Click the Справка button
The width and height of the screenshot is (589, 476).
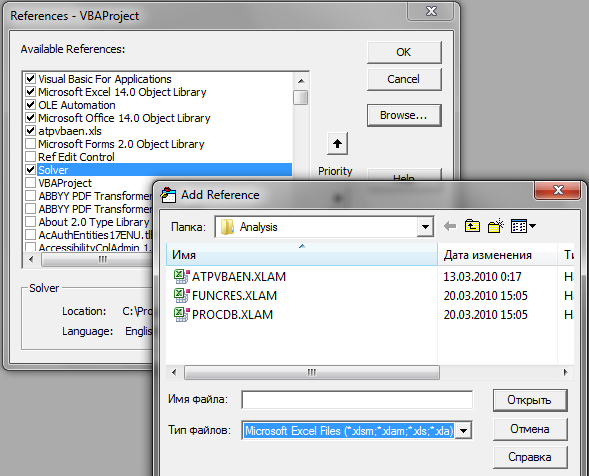(530, 457)
